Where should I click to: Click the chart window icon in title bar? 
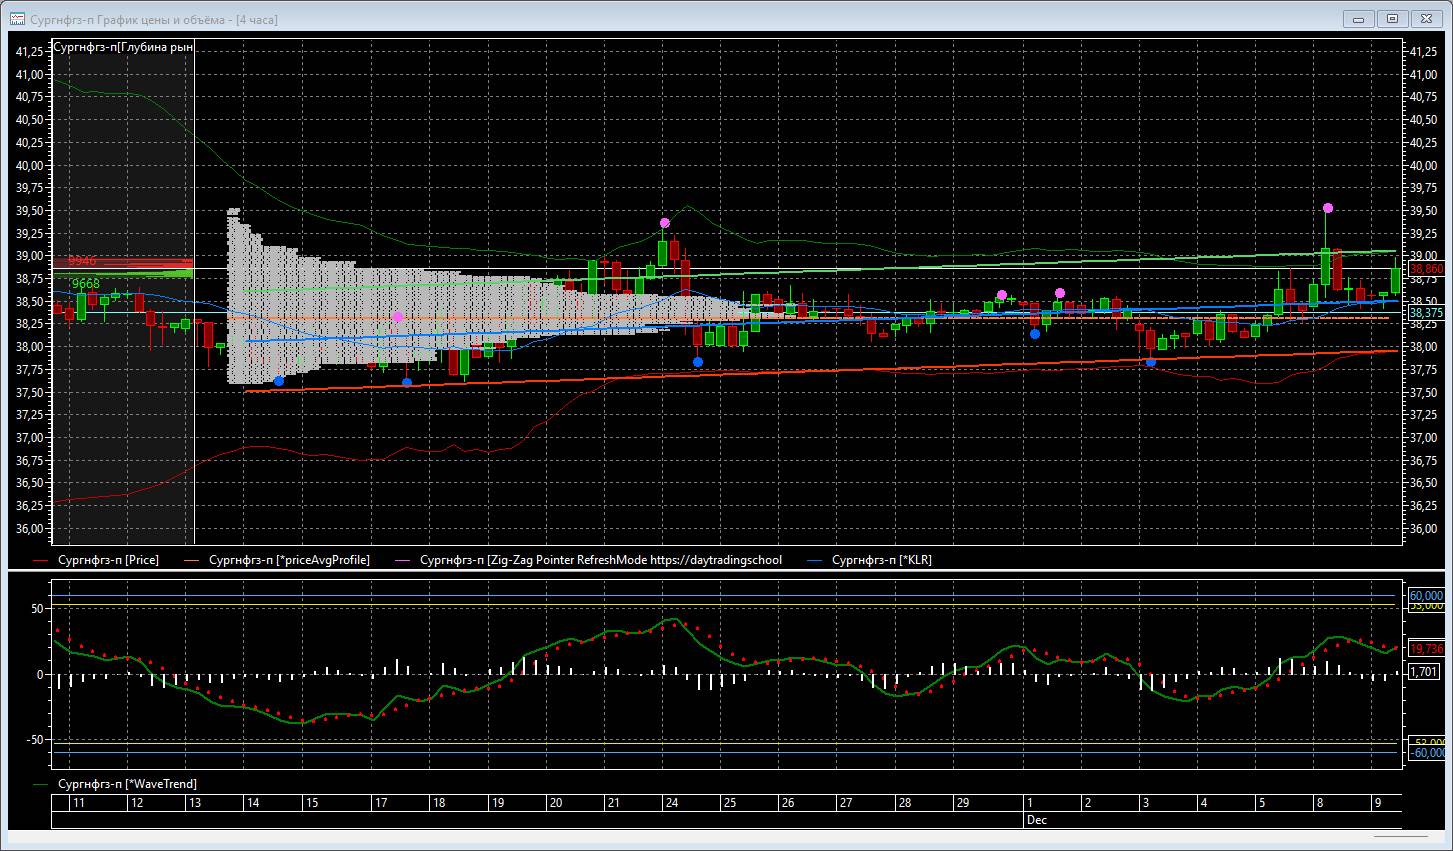(x=17, y=19)
